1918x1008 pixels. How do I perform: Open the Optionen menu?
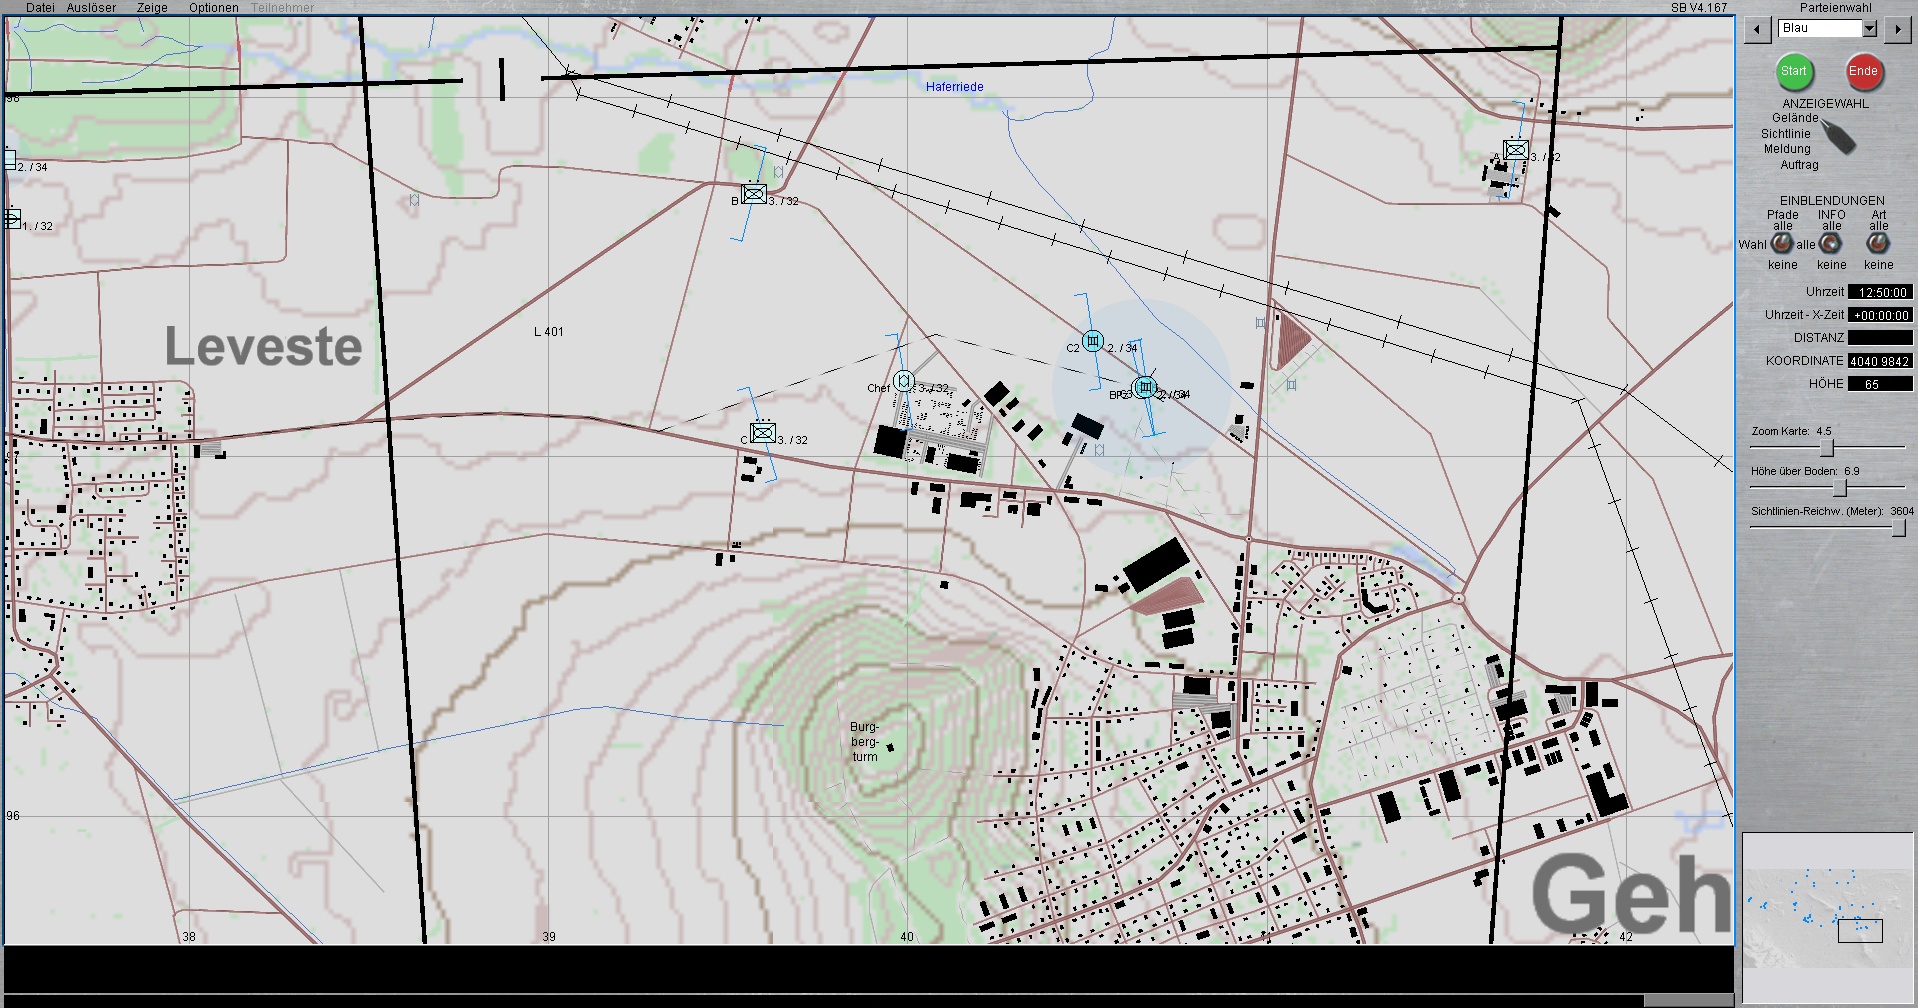click(x=214, y=8)
